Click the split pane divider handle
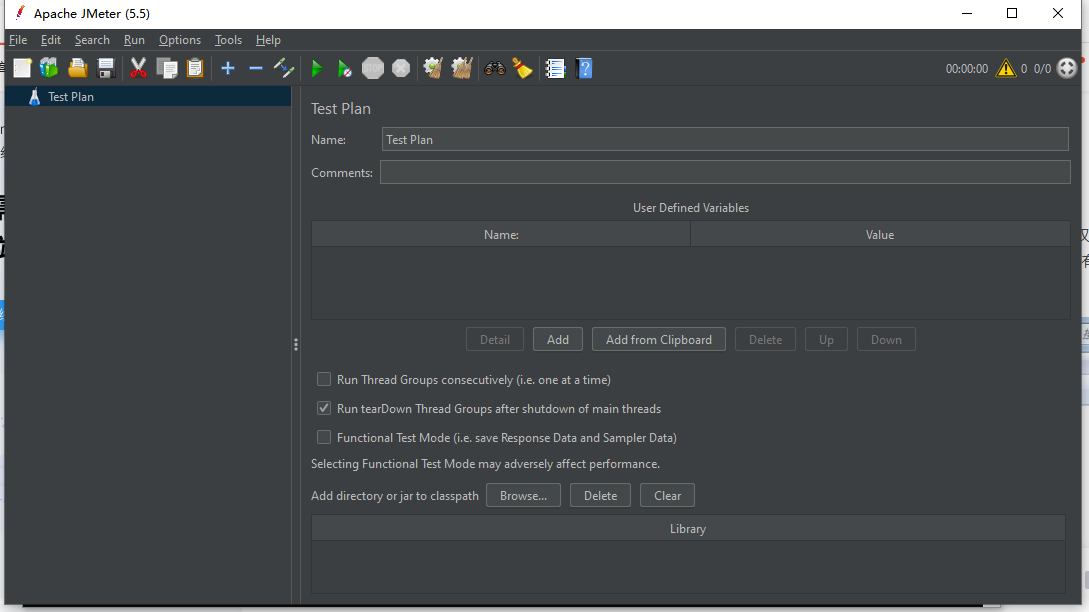 pos(296,345)
